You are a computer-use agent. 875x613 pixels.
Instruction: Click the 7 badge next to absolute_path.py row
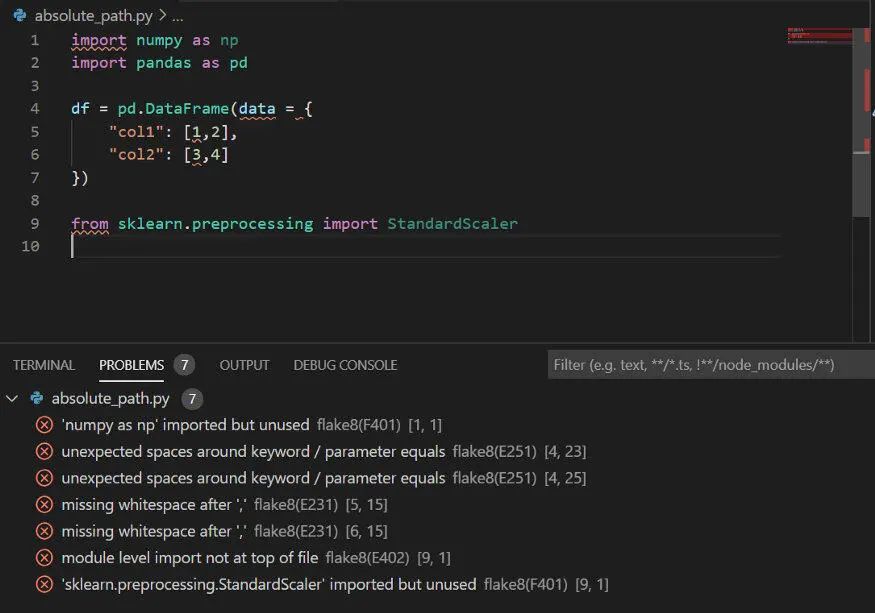point(192,399)
